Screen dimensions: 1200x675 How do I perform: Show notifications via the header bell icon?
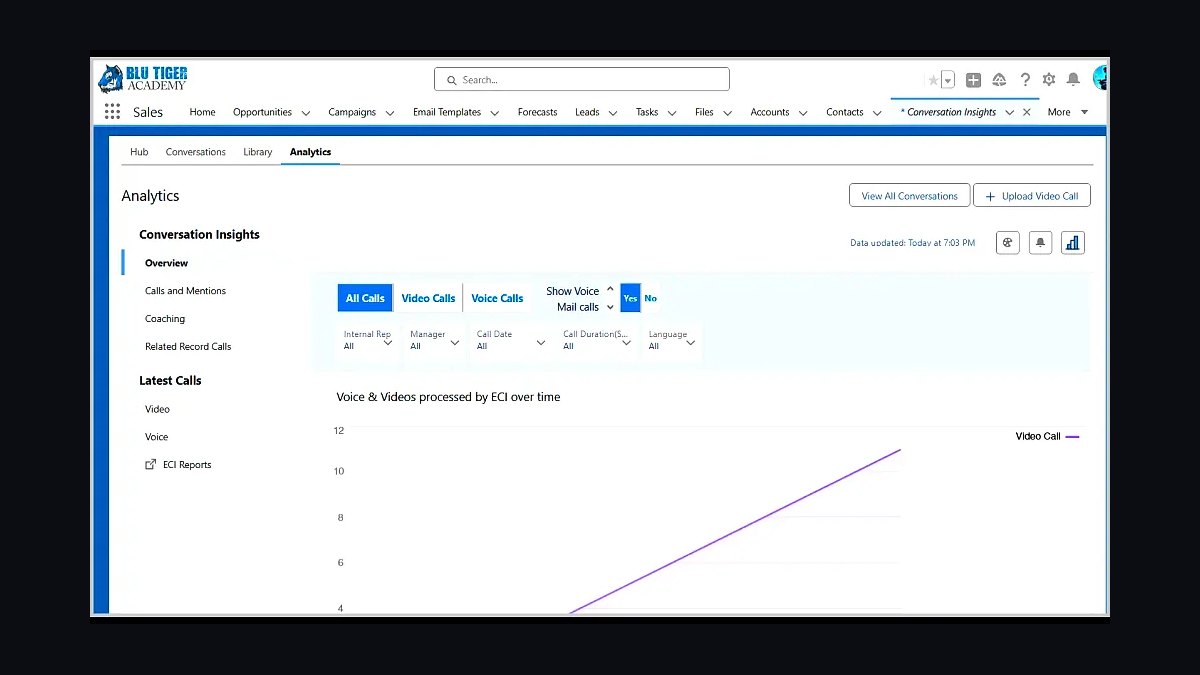1073,80
